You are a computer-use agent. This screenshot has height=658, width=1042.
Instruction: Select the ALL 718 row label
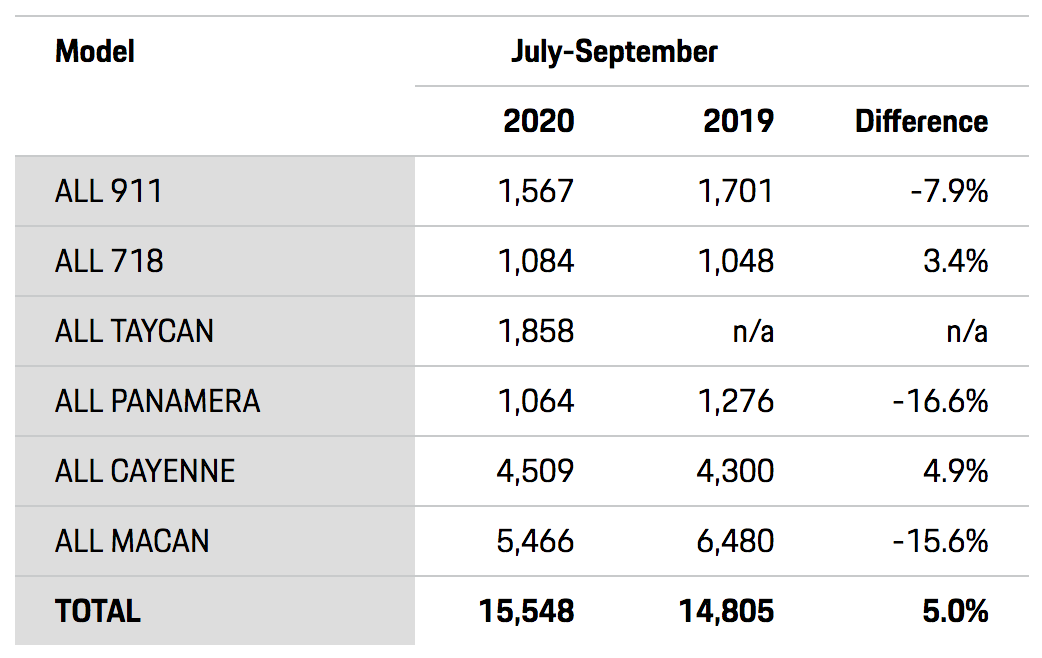(x=109, y=261)
